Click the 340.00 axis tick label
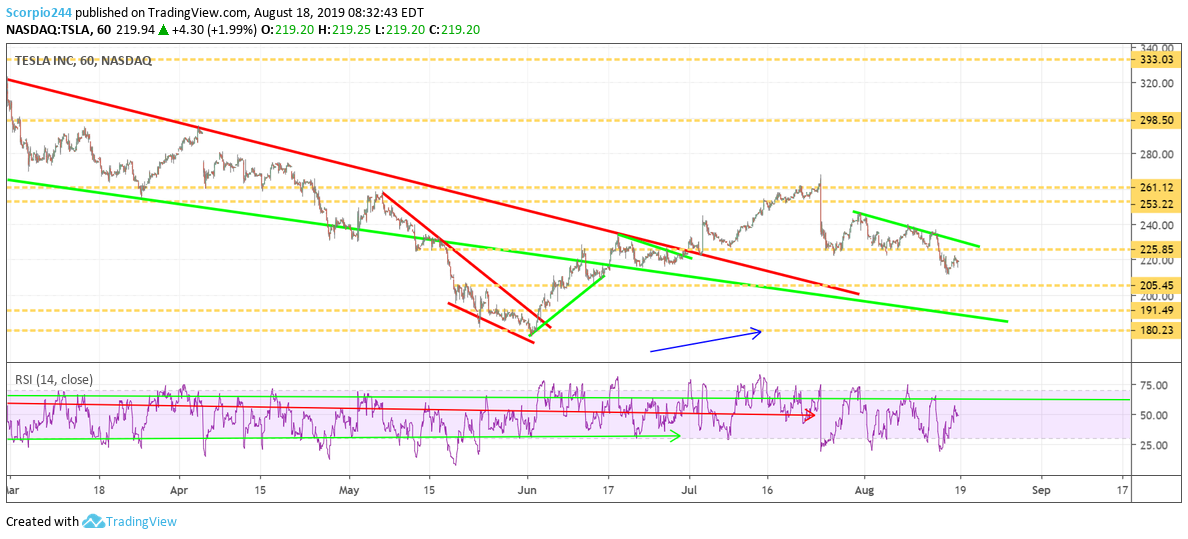Viewport: 1188px width, 539px height. [x=1155, y=46]
